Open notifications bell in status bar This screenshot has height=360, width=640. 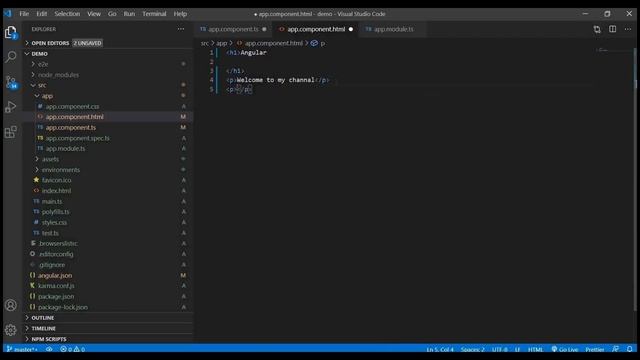(x=630, y=349)
